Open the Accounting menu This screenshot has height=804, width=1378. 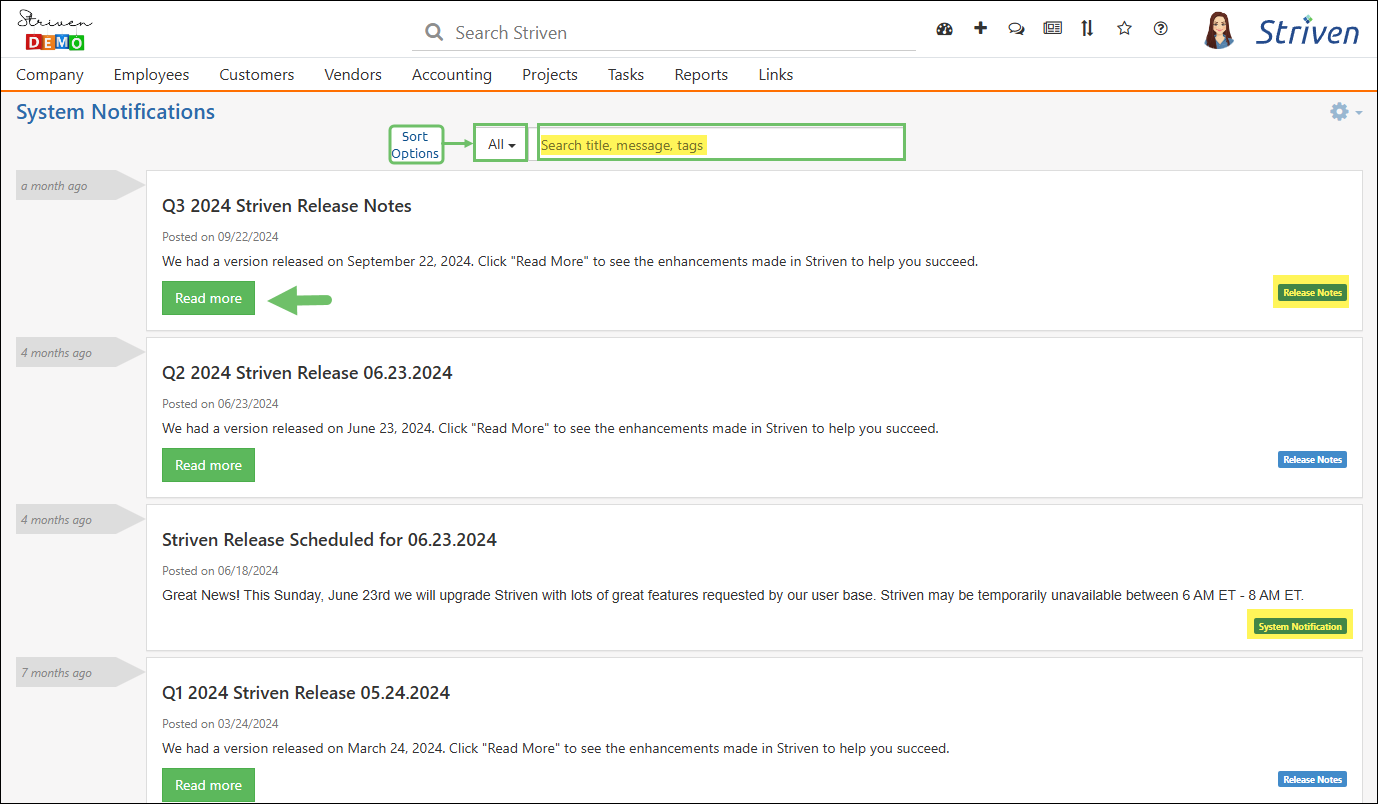tap(452, 74)
